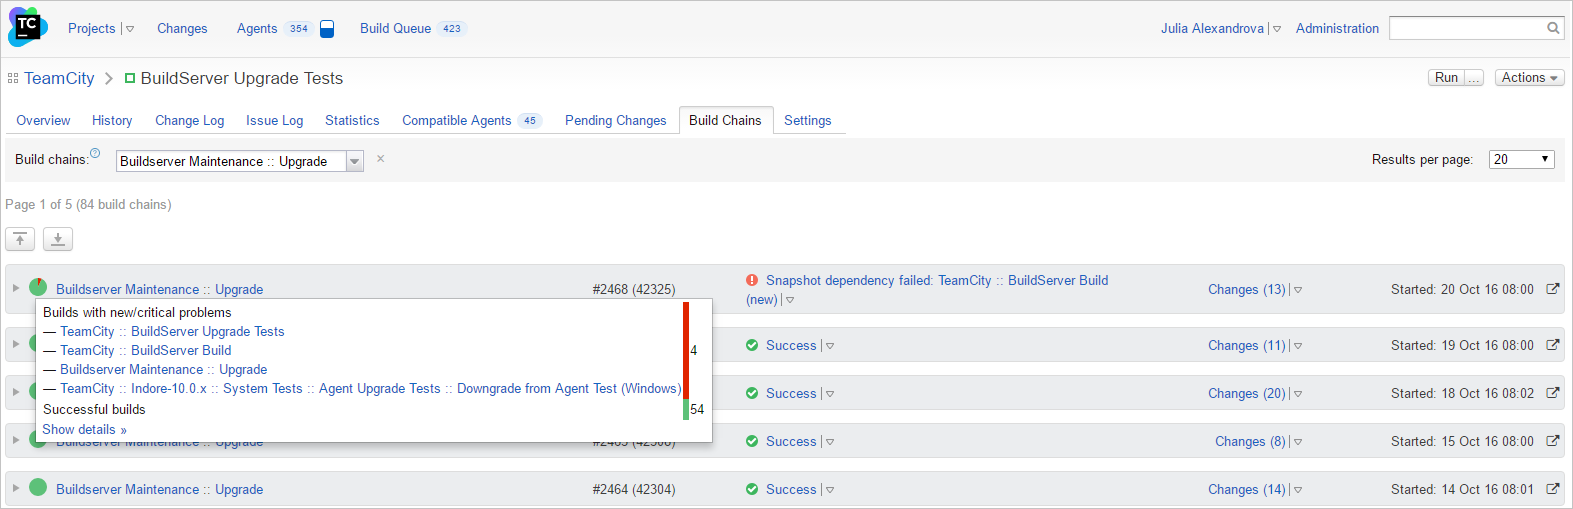This screenshot has height=509, width=1573.
Task: Switch to the Settings tab
Action: 807,120
